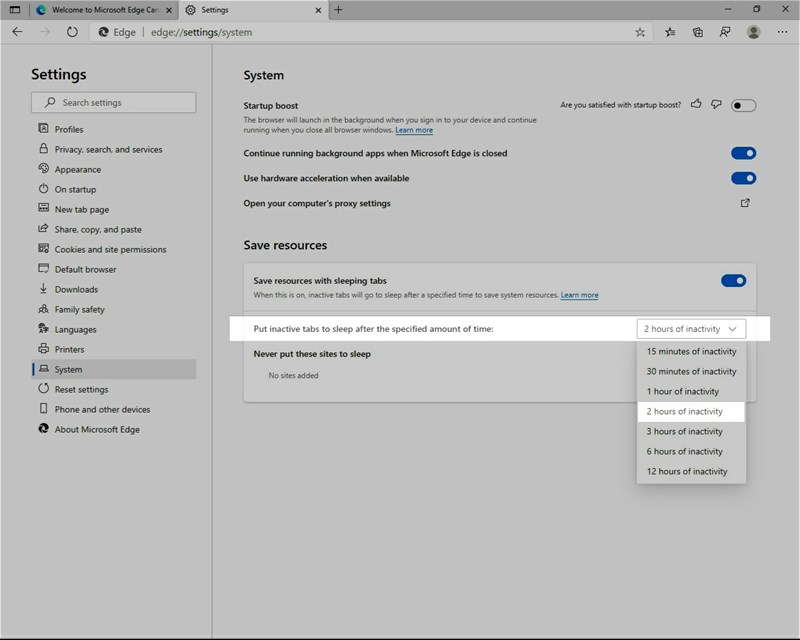Select 15 minutes of inactivity

pyautogui.click(x=691, y=351)
